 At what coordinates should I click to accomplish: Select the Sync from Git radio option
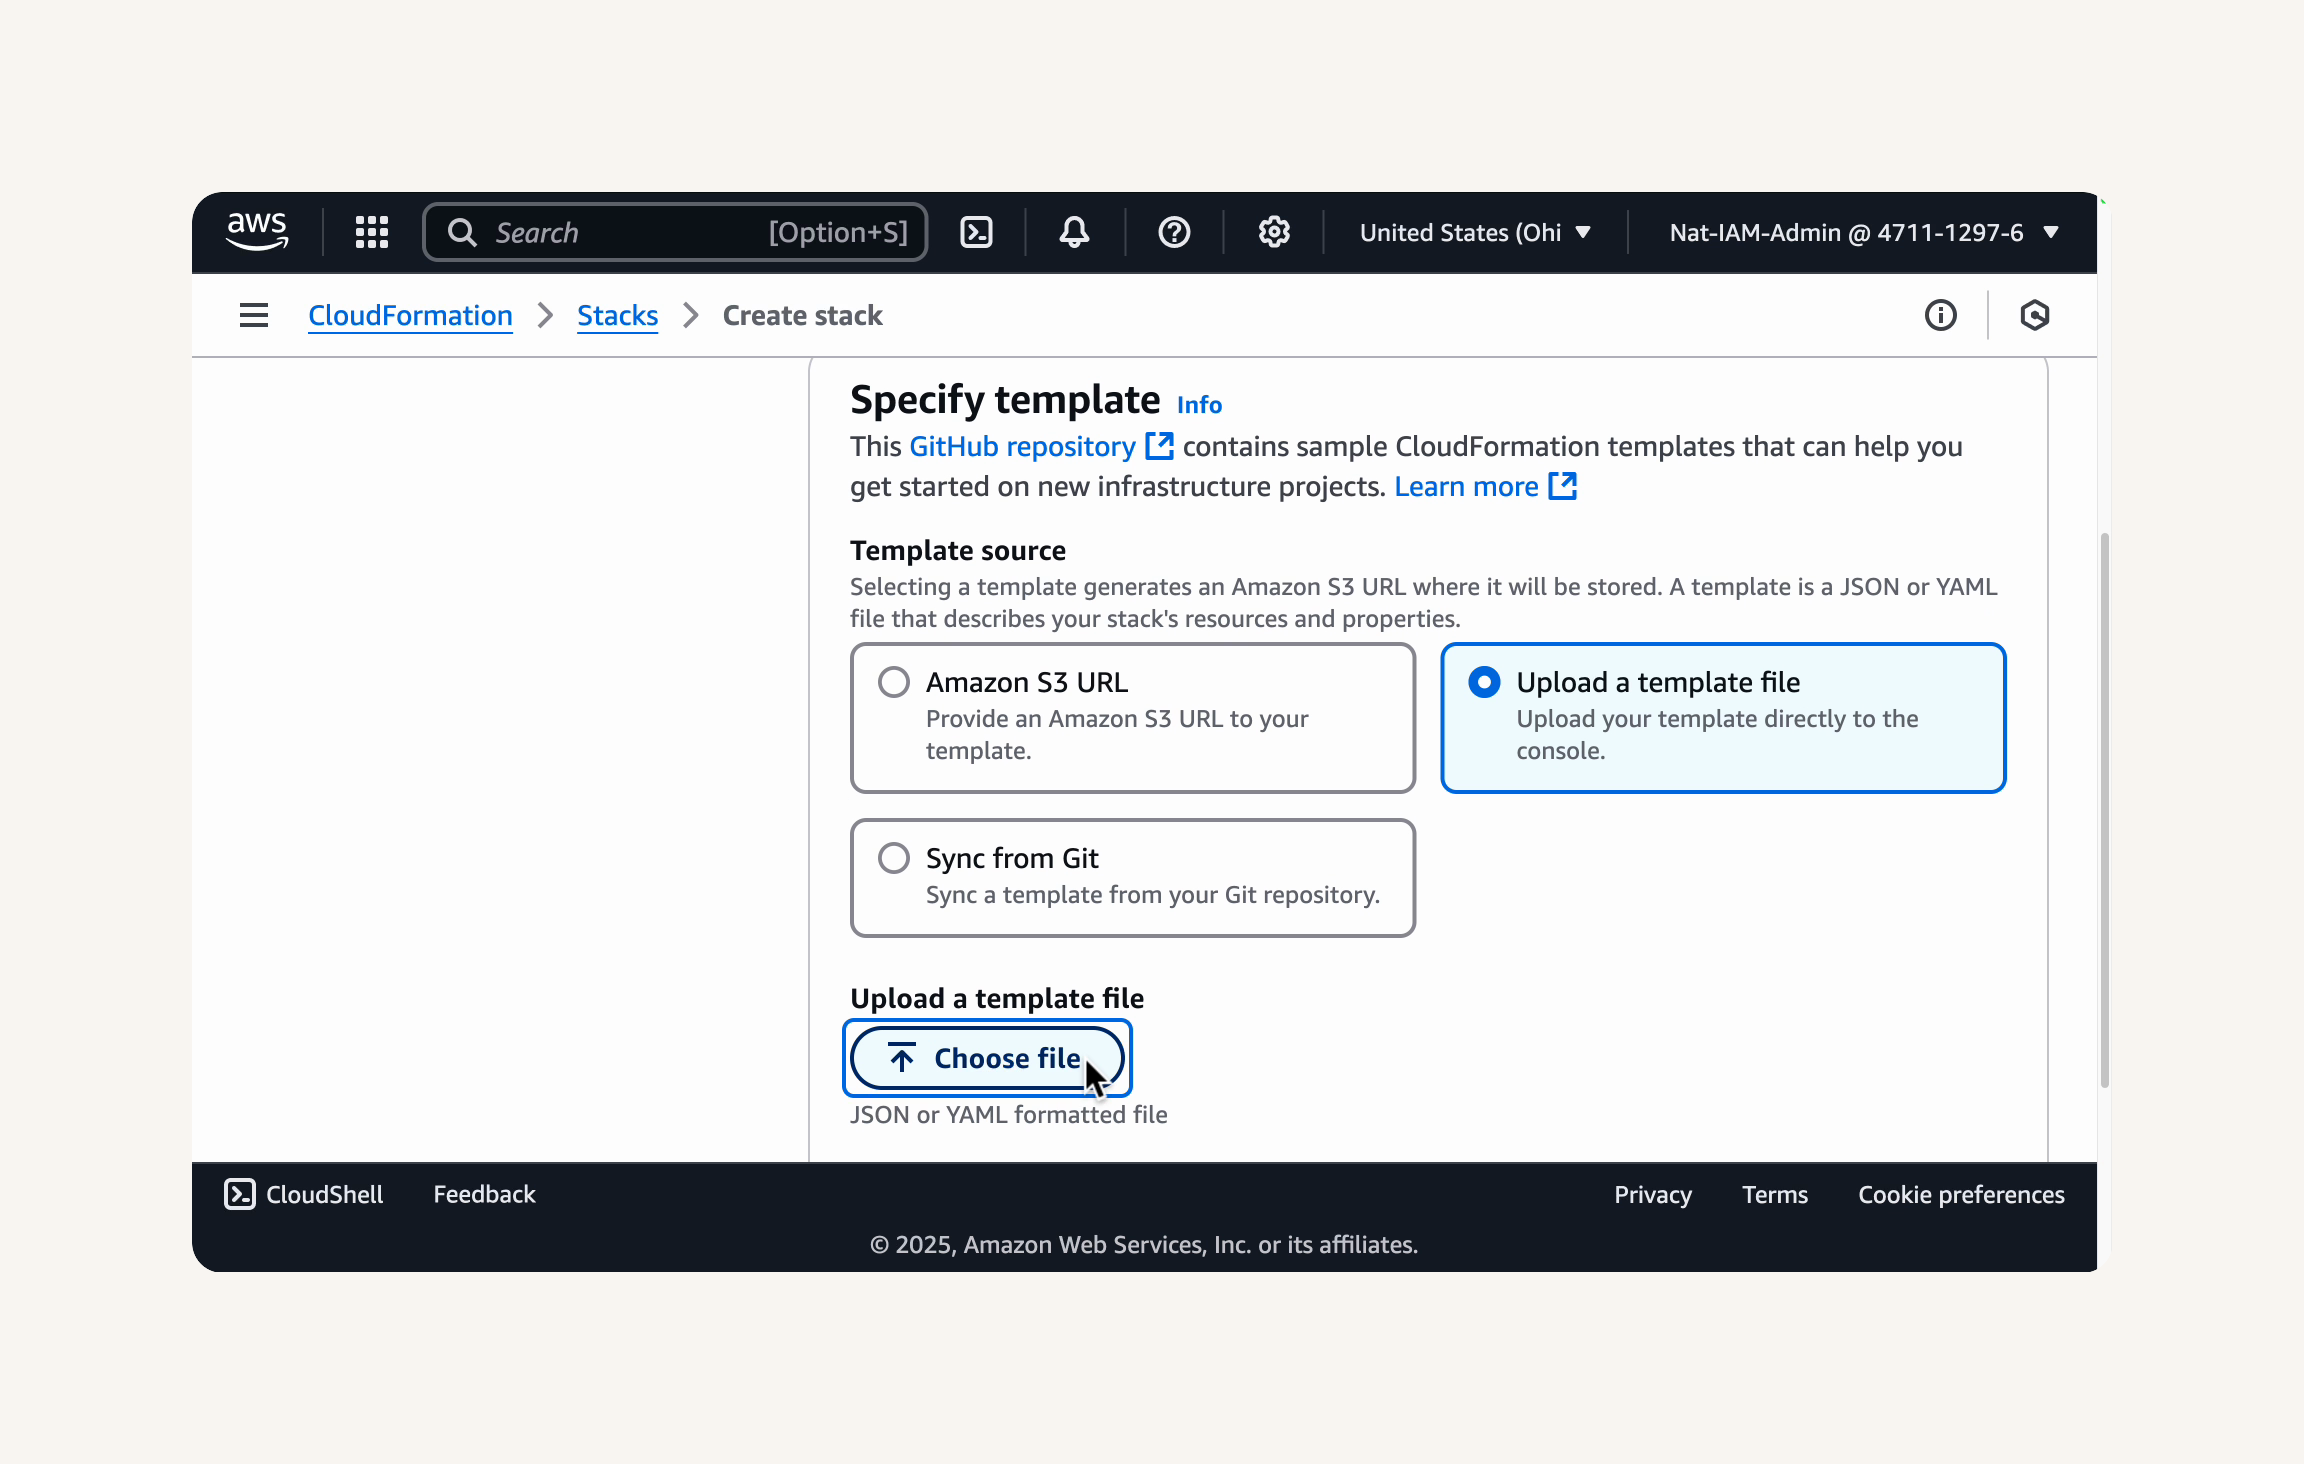(x=894, y=858)
